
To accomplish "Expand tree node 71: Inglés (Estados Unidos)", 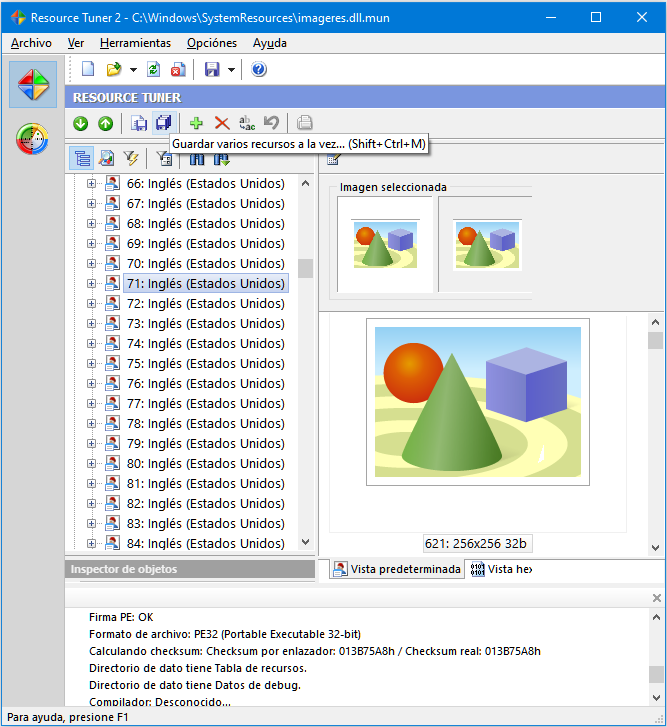I will pos(91,283).
